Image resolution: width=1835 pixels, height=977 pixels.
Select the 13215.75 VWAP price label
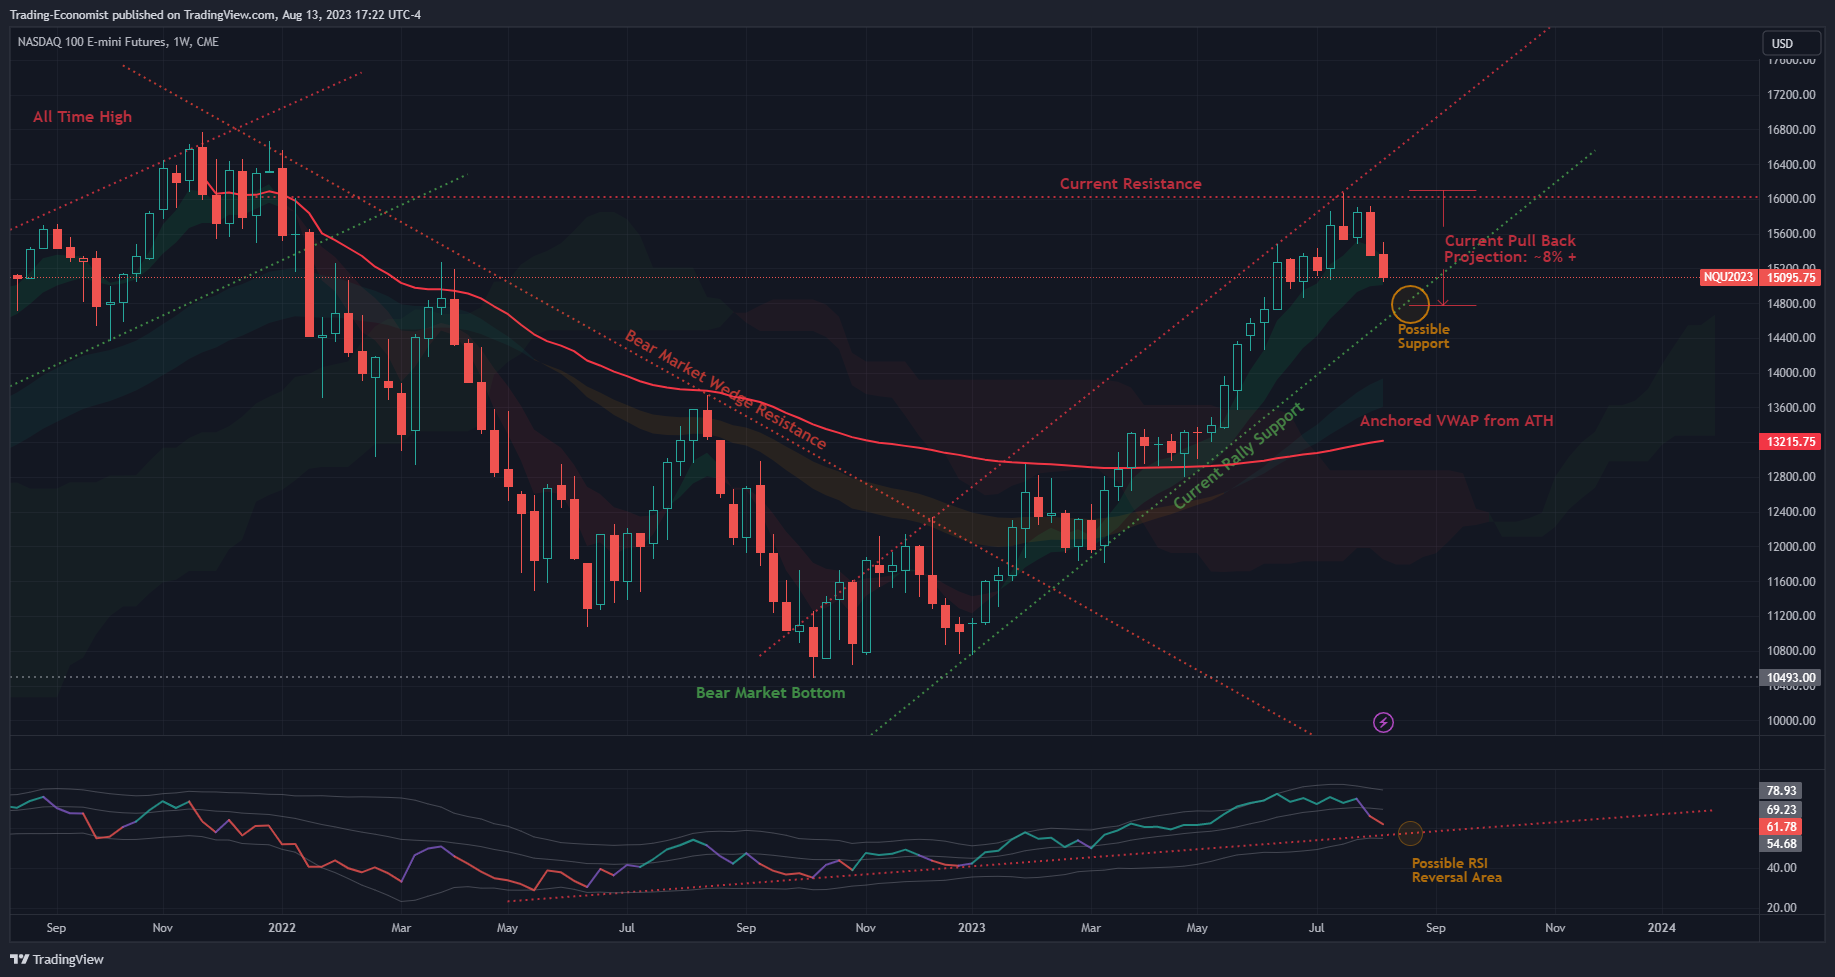(1790, 441)
